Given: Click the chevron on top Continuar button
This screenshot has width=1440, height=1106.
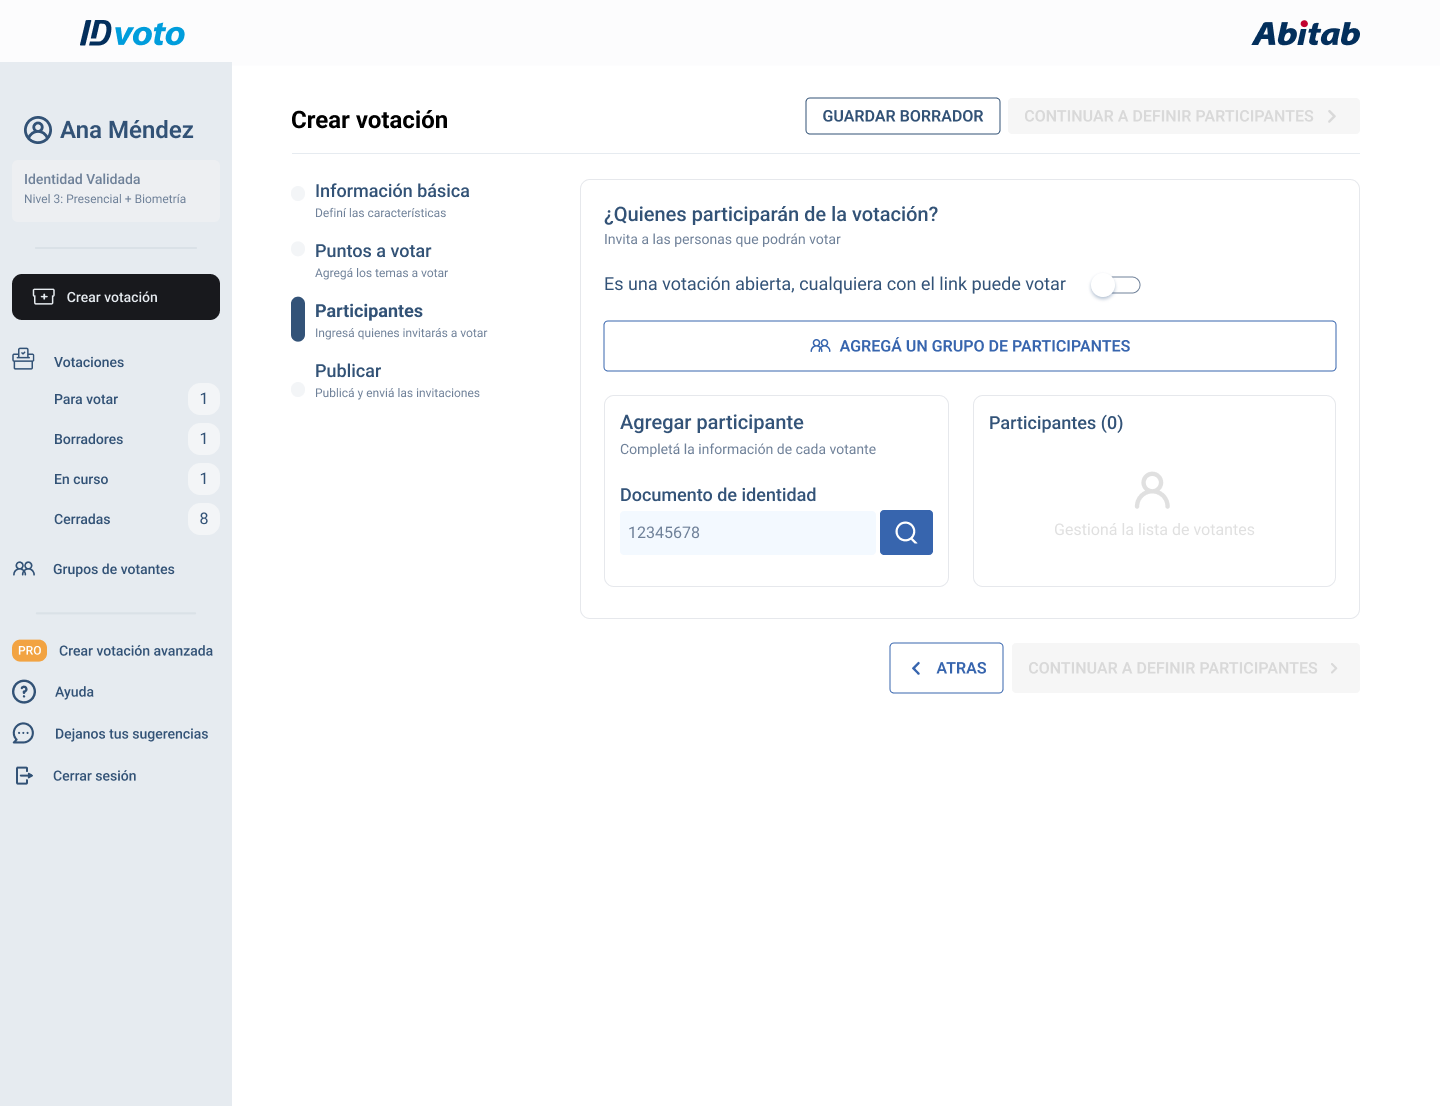Looking at the screenshot, I should point(1332,116).
